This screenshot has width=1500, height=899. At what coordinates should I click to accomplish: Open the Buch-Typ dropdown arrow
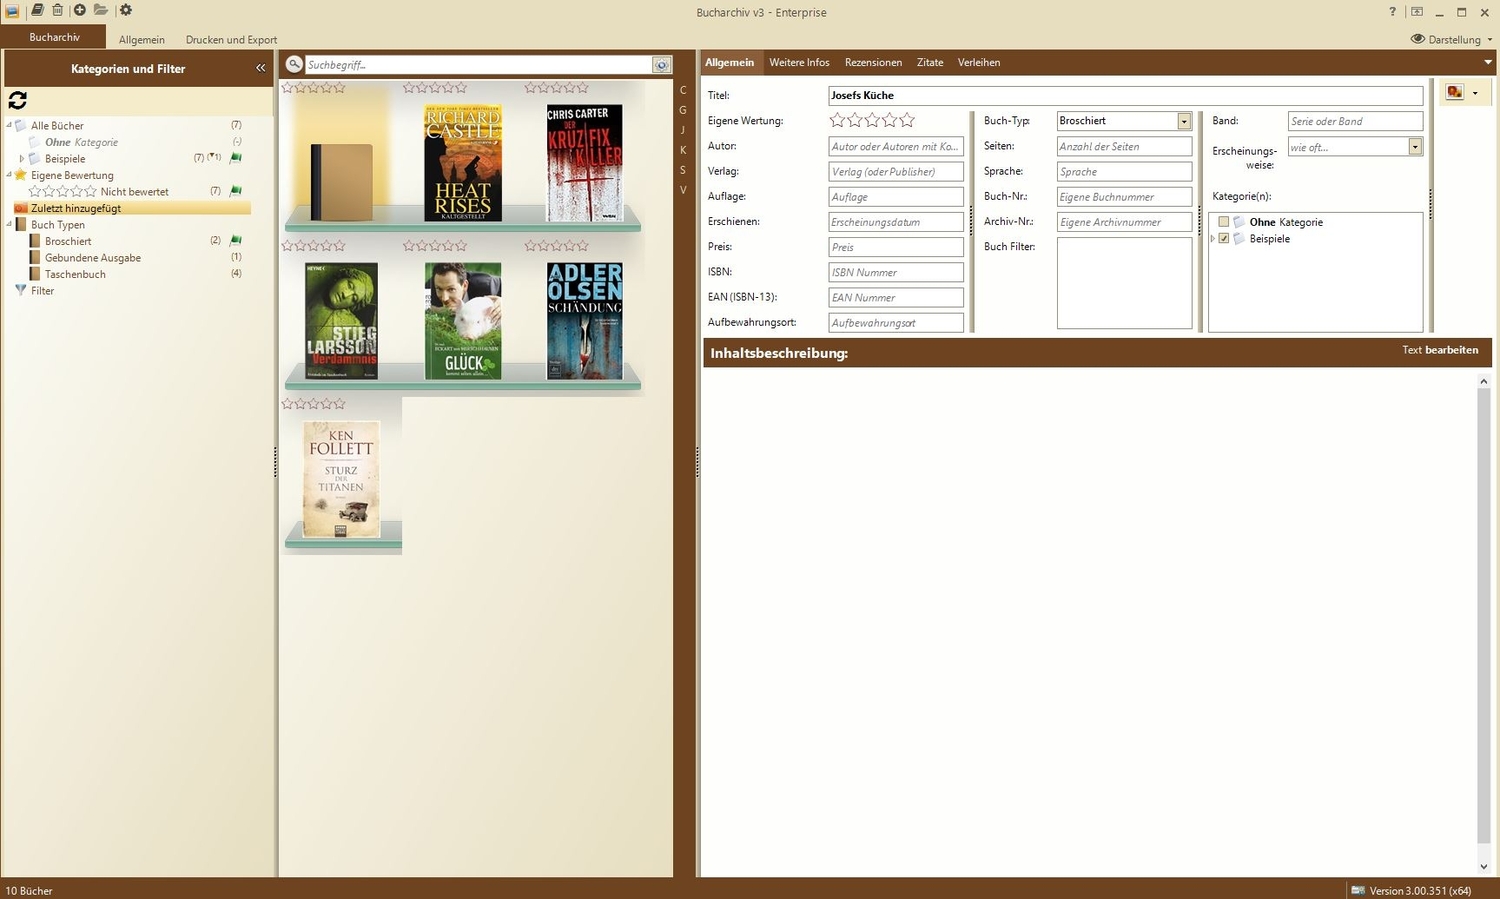[x=1184, y=121]
